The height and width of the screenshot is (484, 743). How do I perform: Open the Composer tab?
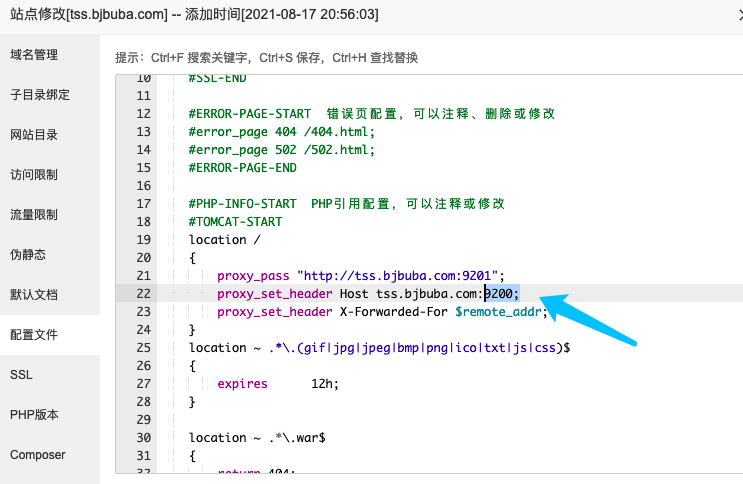pyautogui.click(x=38, y=455)
